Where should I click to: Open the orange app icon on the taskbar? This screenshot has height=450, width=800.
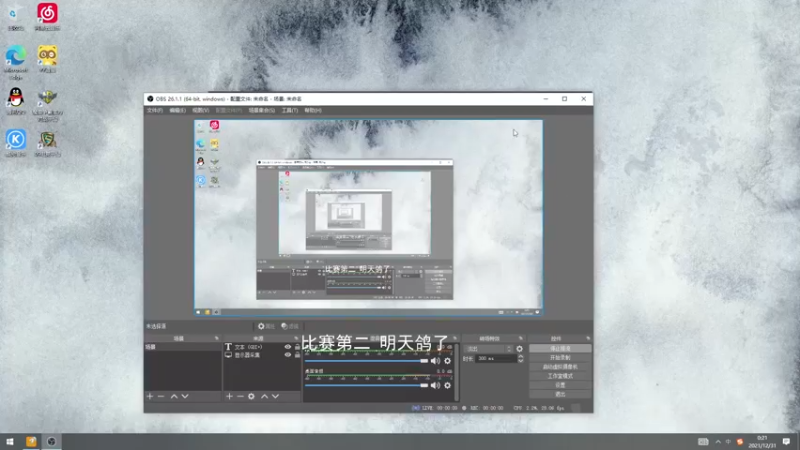click(31, 442)
